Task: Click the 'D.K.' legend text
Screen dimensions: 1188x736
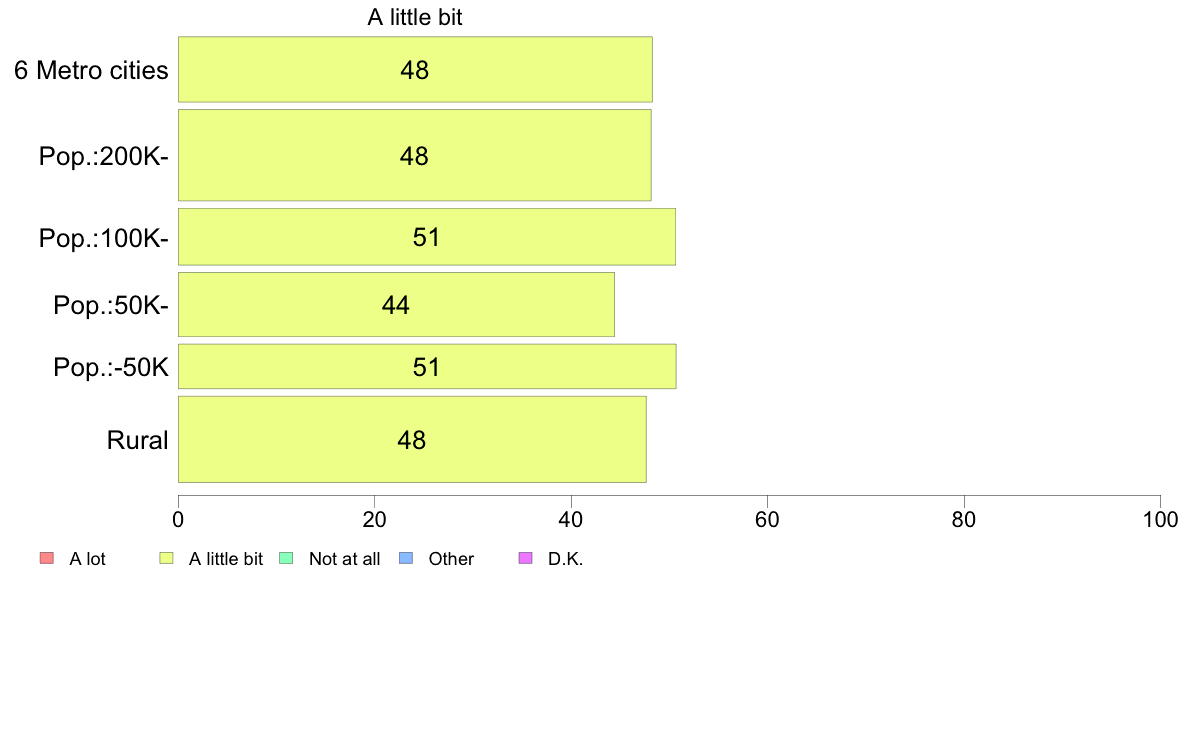Action: (565, 559)
